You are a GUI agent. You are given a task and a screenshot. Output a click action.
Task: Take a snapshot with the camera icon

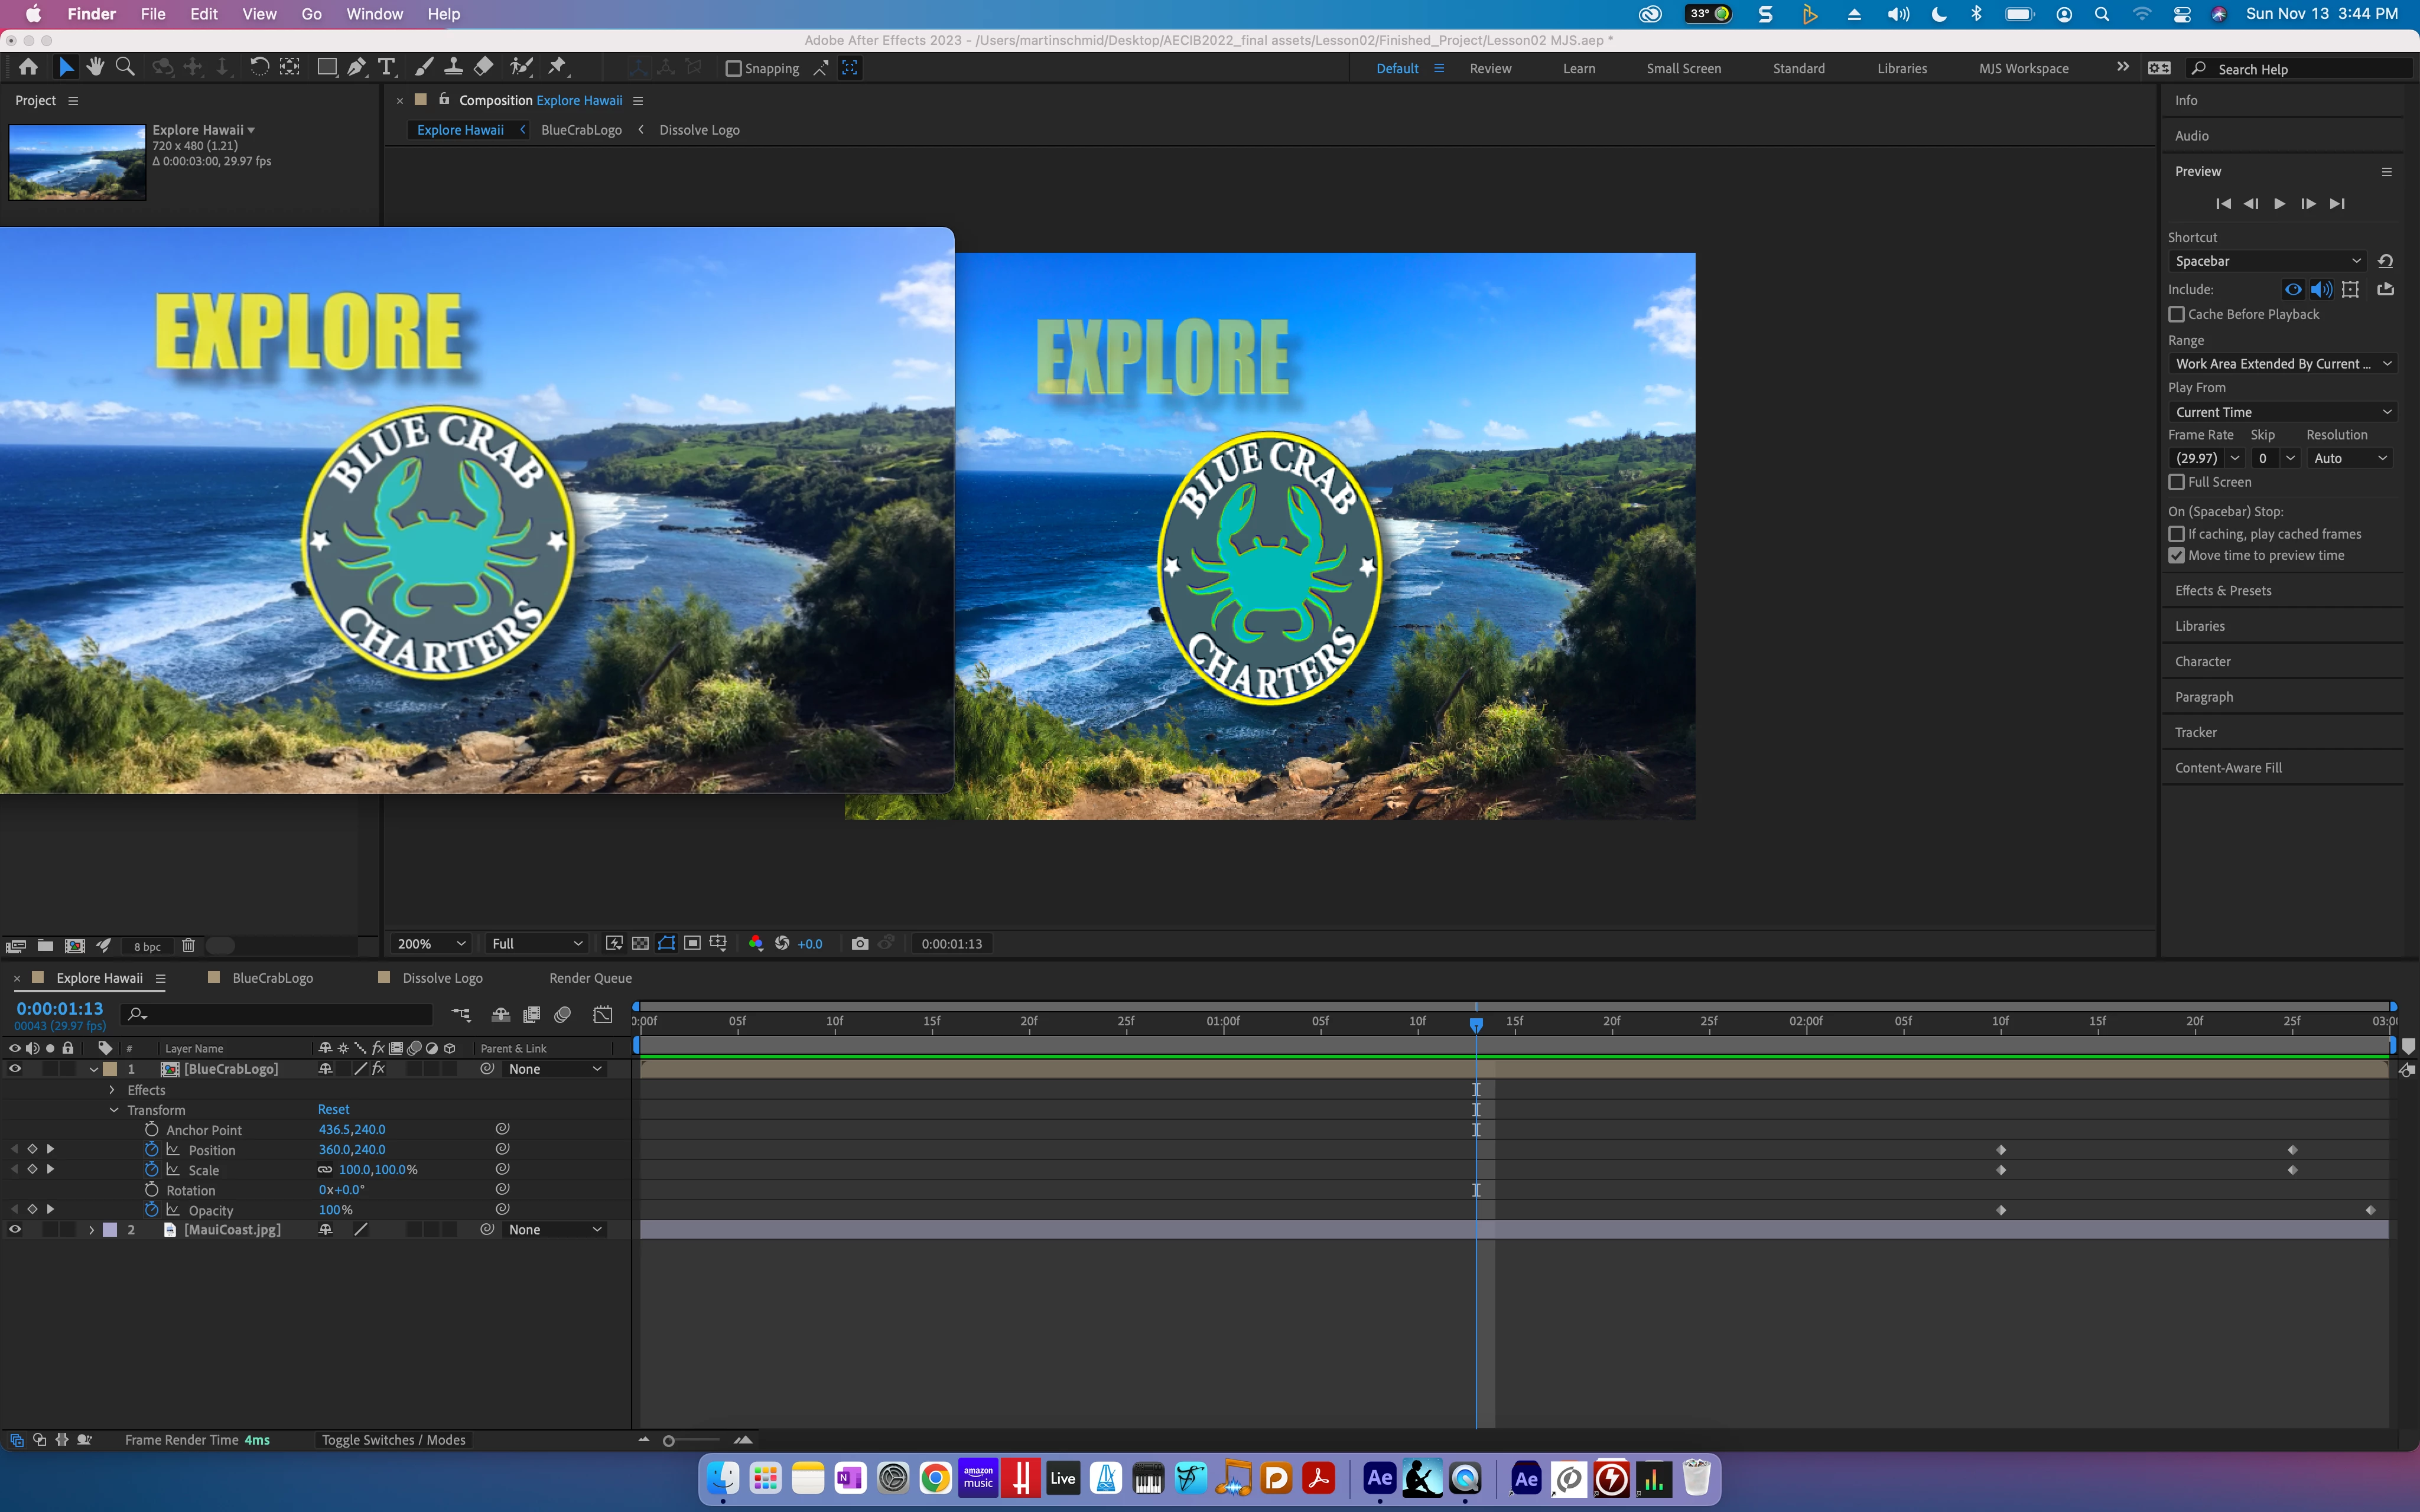859,943
